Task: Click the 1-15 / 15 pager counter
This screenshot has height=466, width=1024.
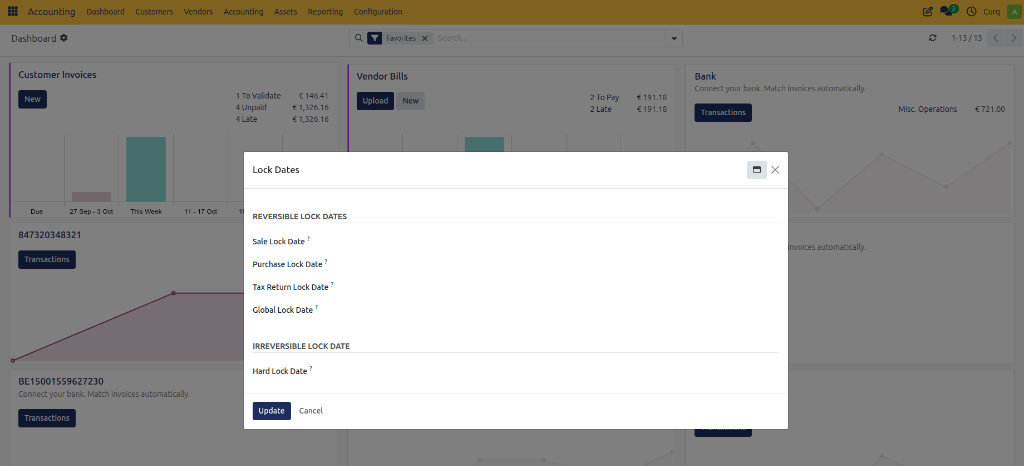Action: (967, 39)
